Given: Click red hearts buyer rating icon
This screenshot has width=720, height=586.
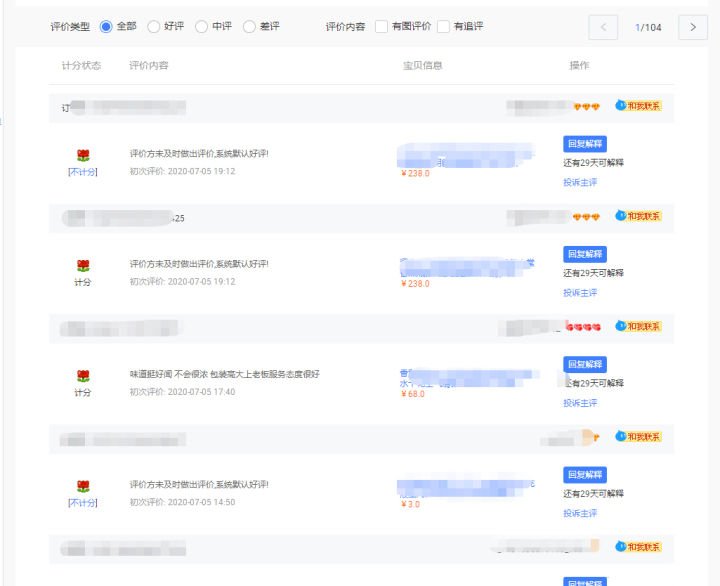Looking at the screenshot, I should 583,327.
